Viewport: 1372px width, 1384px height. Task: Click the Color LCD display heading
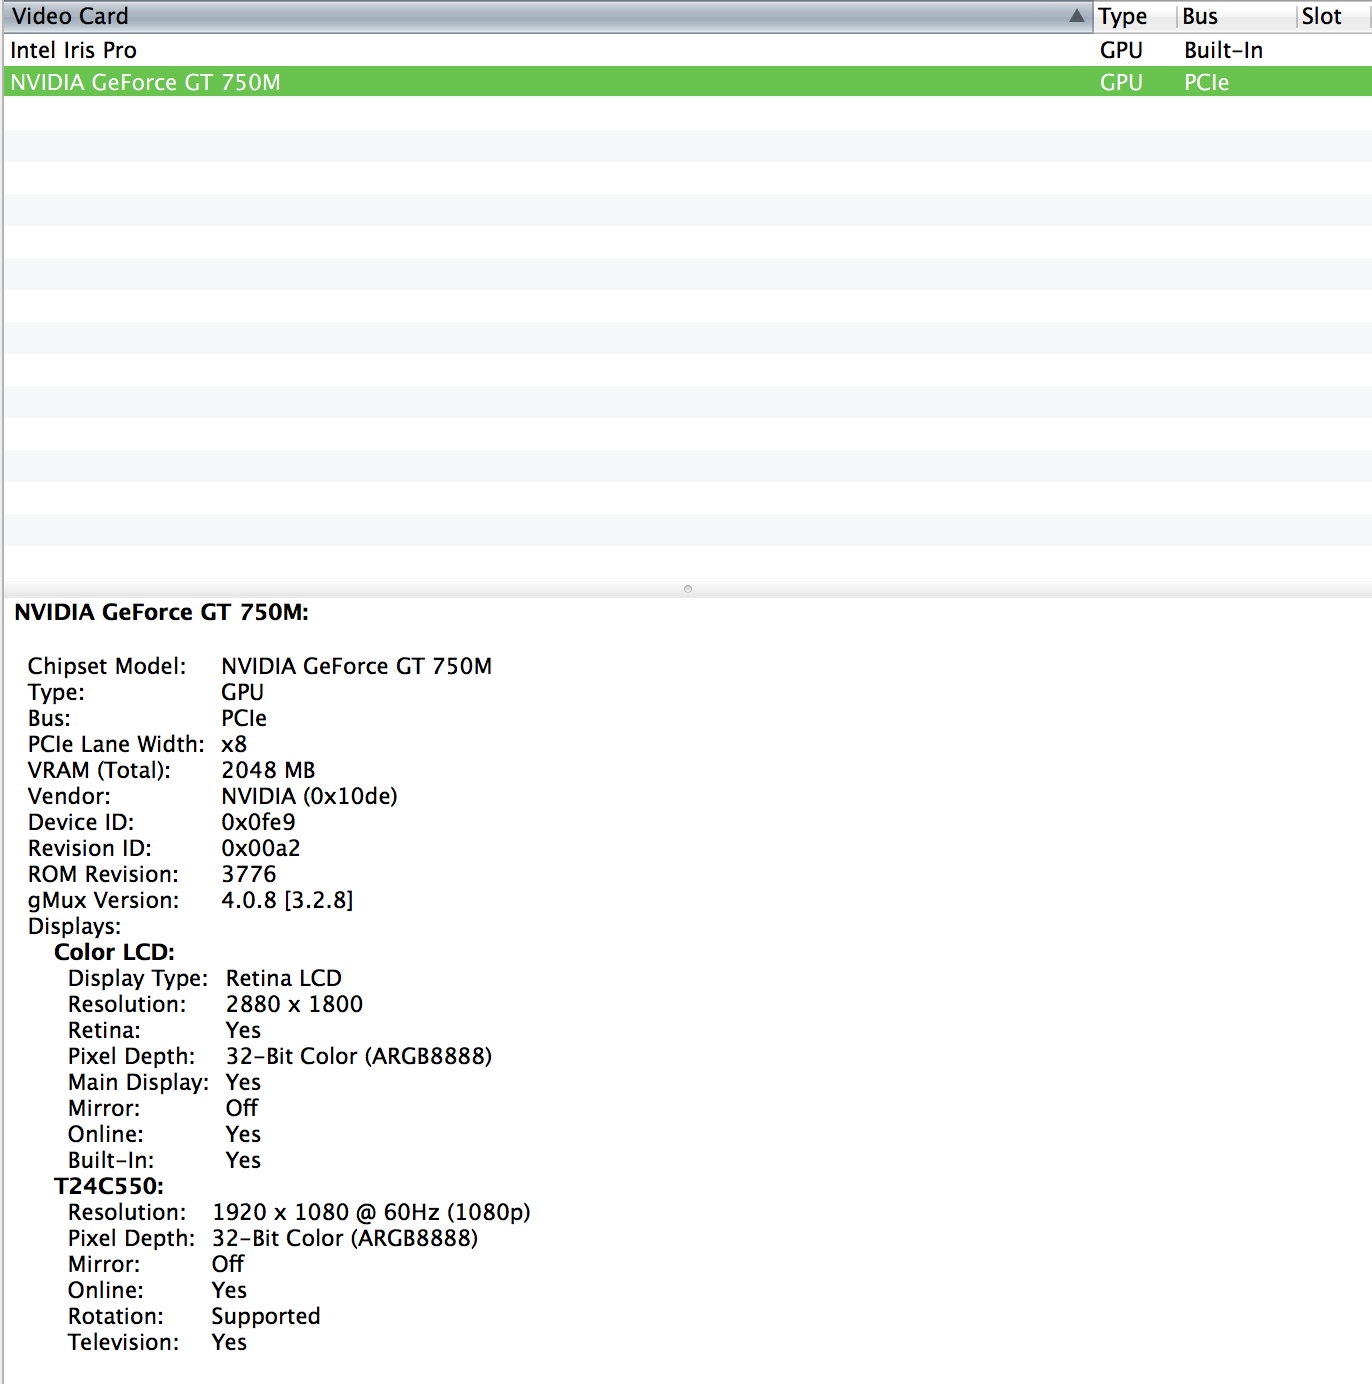tap(114, 952)
